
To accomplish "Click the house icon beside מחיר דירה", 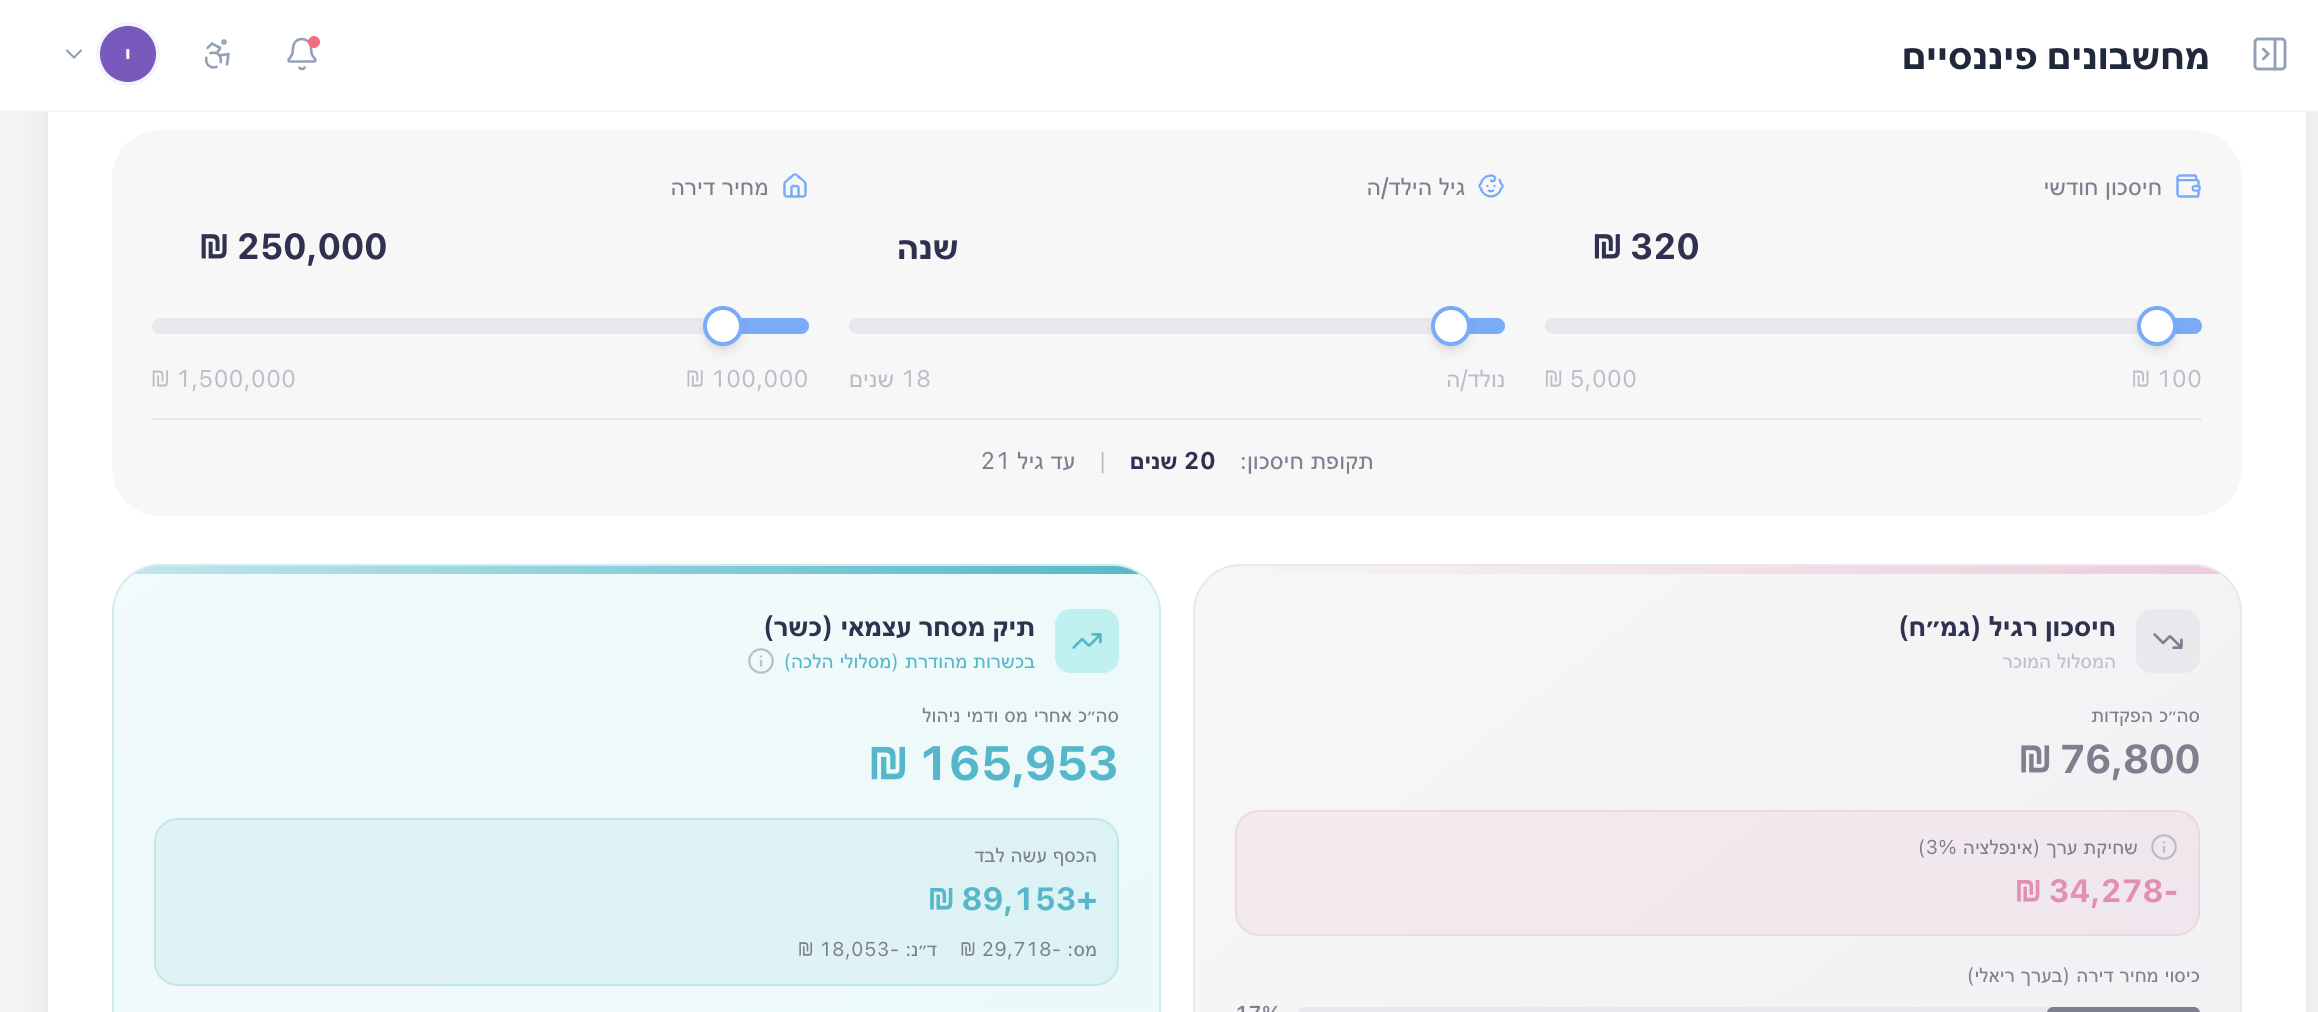I will coord(795,187).
